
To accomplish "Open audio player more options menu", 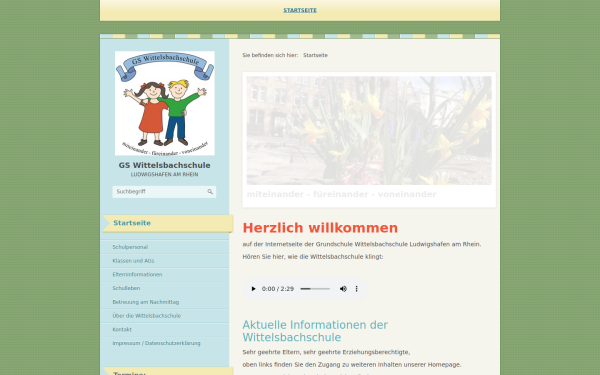I will (x=356, y=289).
